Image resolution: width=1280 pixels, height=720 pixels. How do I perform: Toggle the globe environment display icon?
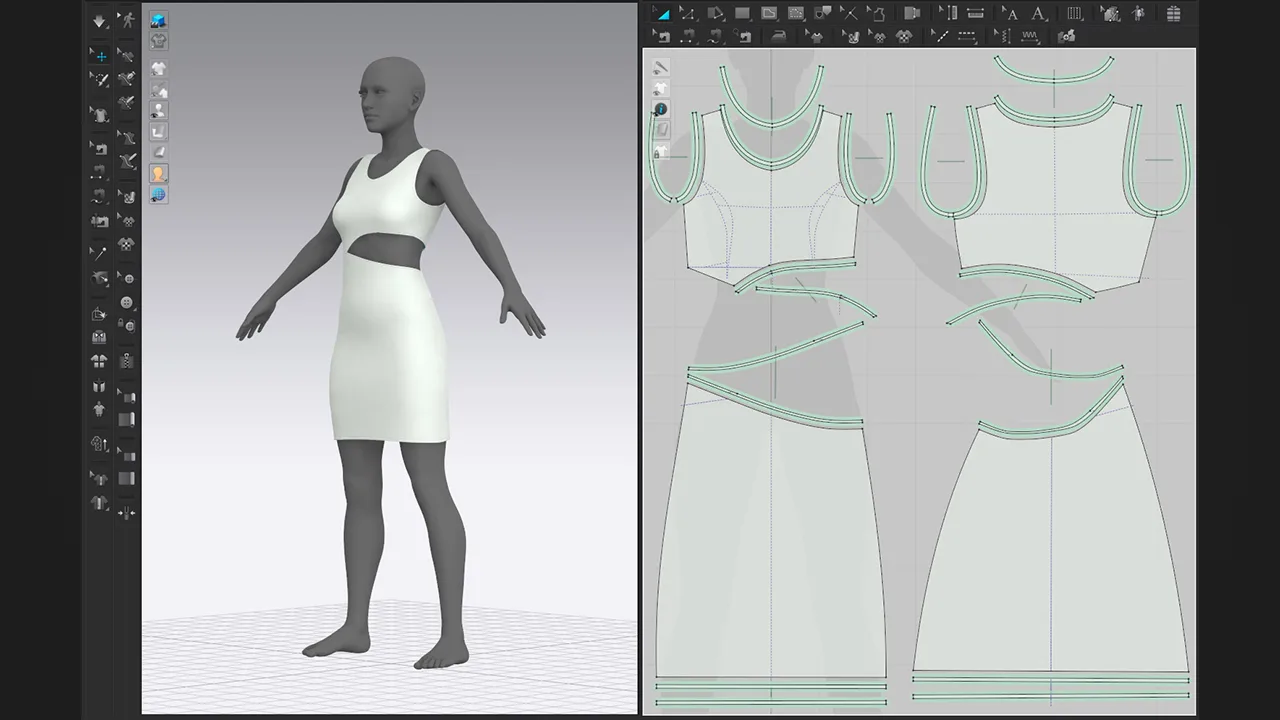click(158, 193)
